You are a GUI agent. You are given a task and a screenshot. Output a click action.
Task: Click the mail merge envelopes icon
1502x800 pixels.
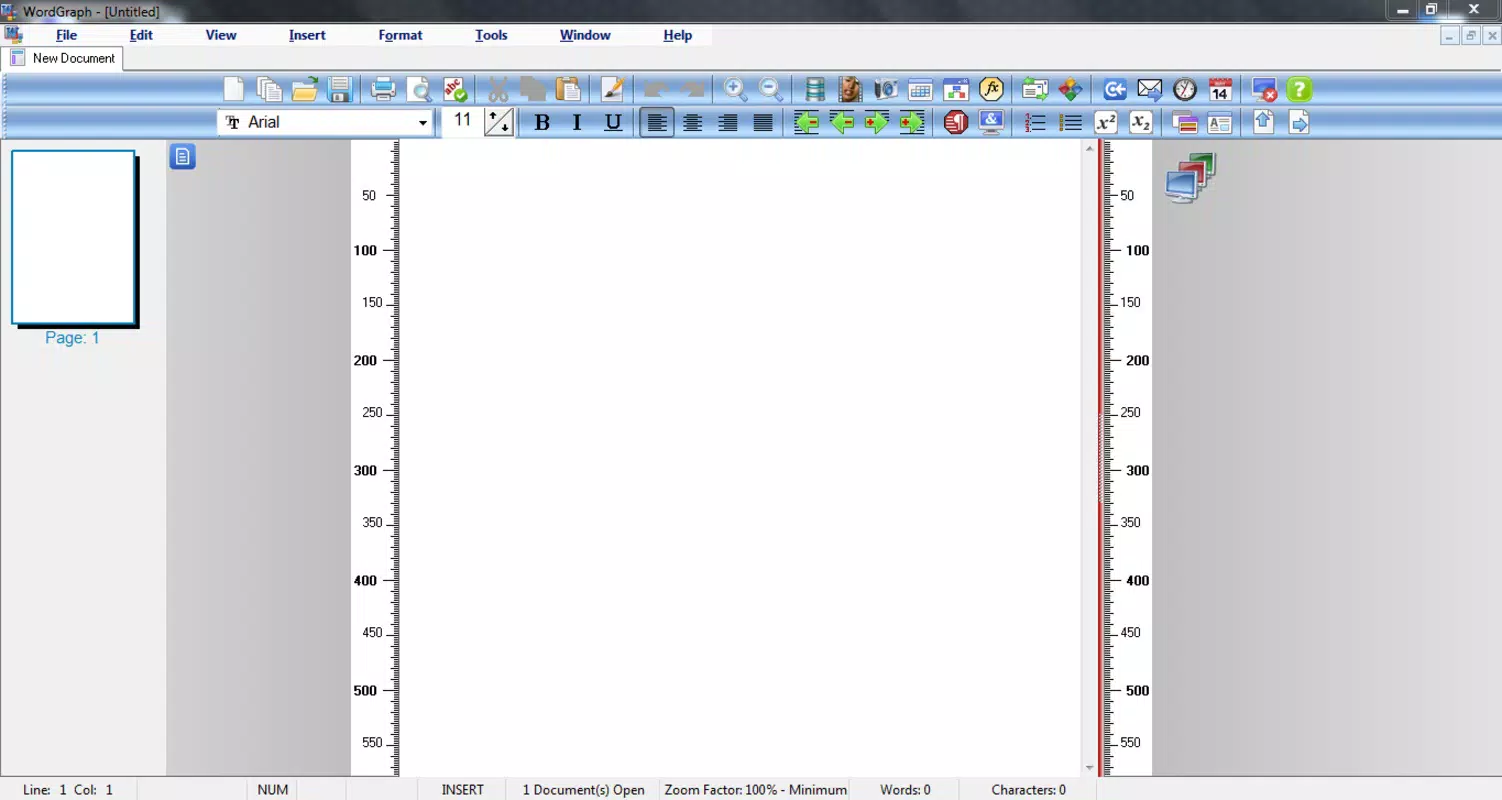pos(1035,89)
